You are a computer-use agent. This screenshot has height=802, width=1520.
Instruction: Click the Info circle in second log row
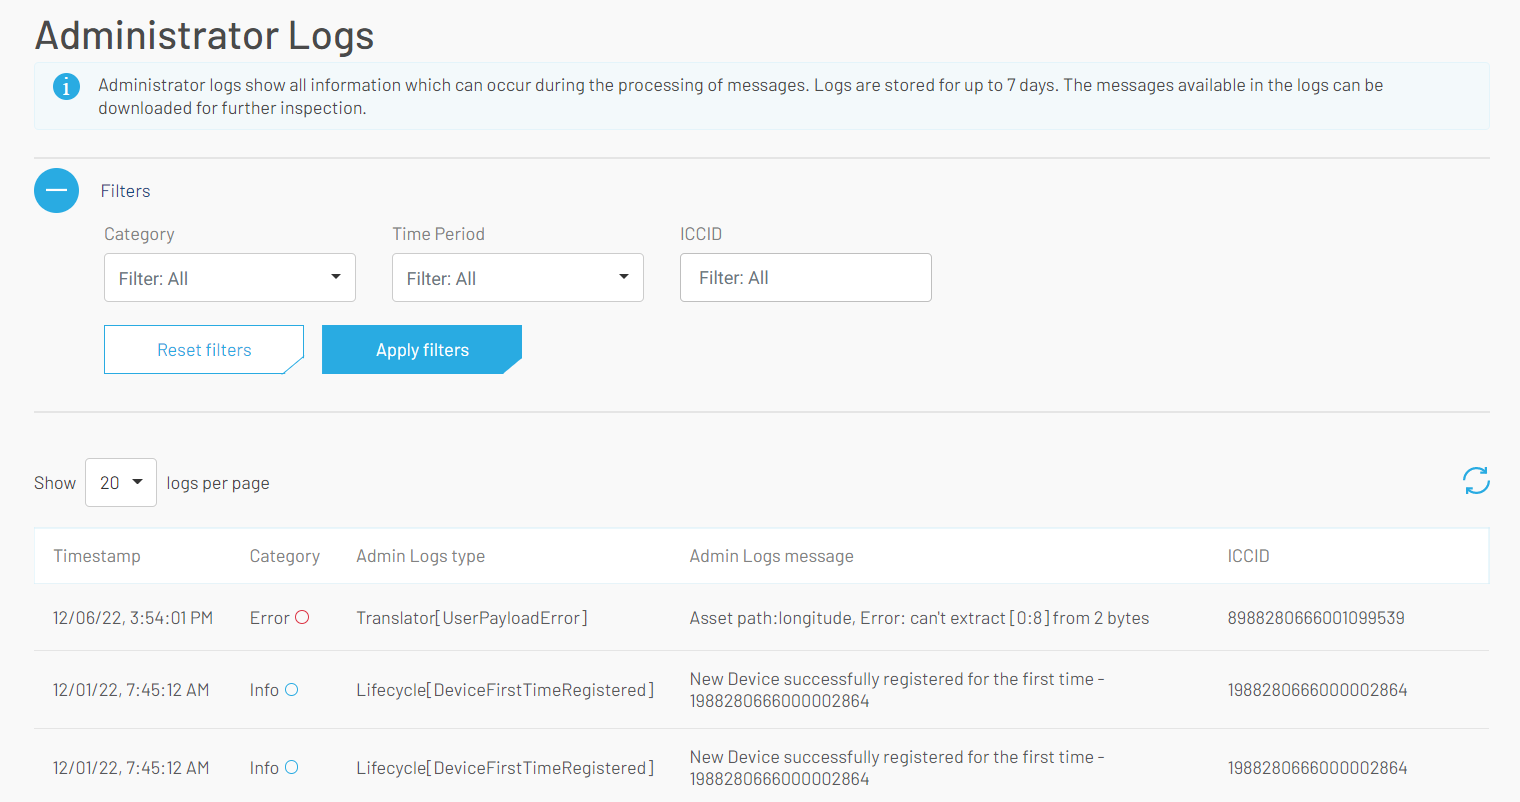292,690
